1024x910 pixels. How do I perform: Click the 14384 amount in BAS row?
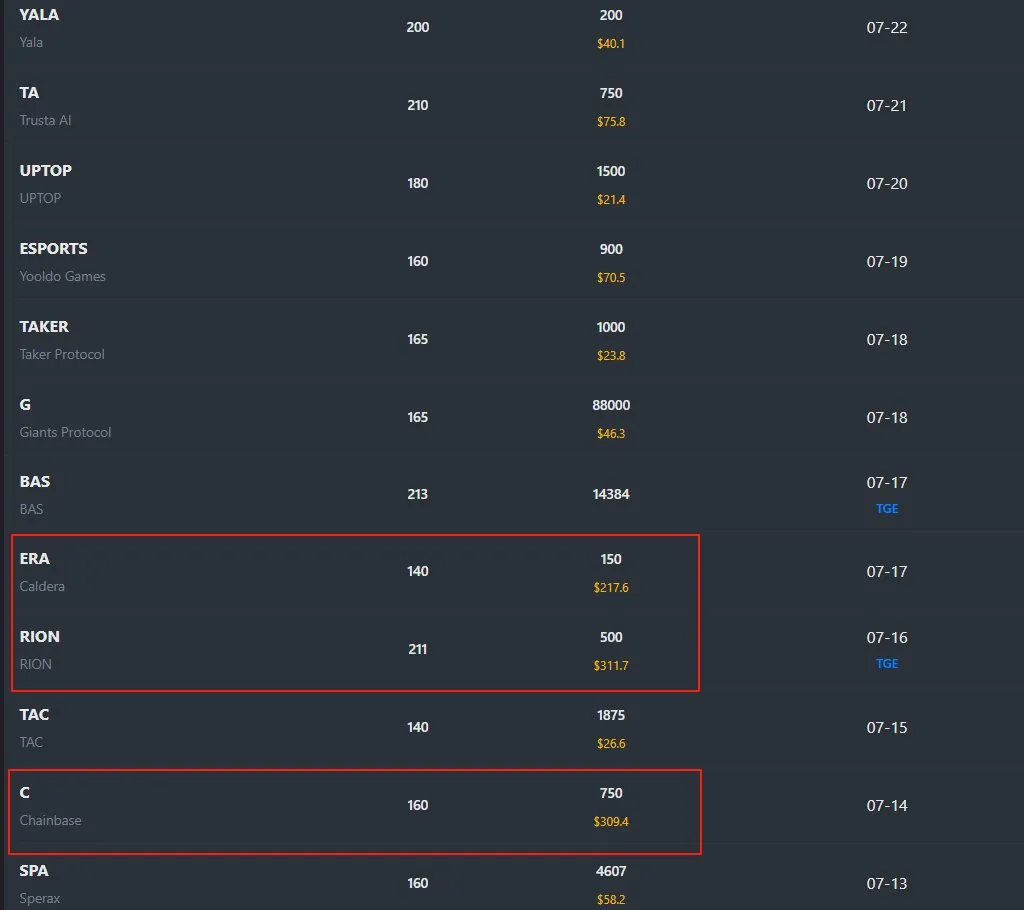click(x=611, y=494)
